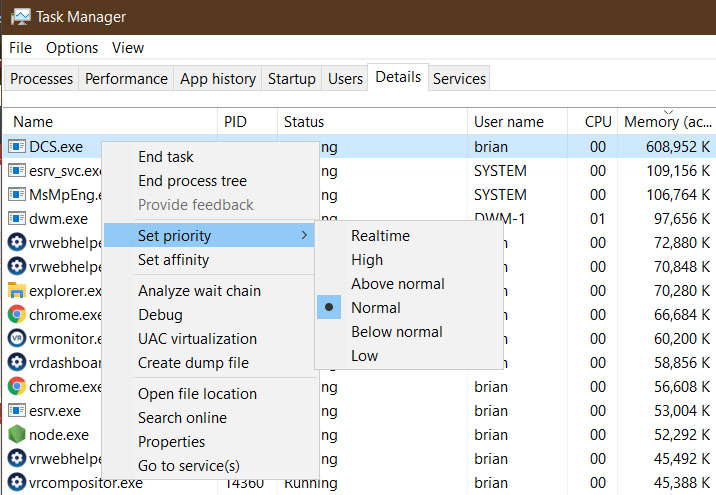This screenshot has width=716, height=495.
Task: Sort by the Memory column header
Action: pos(667,121)
